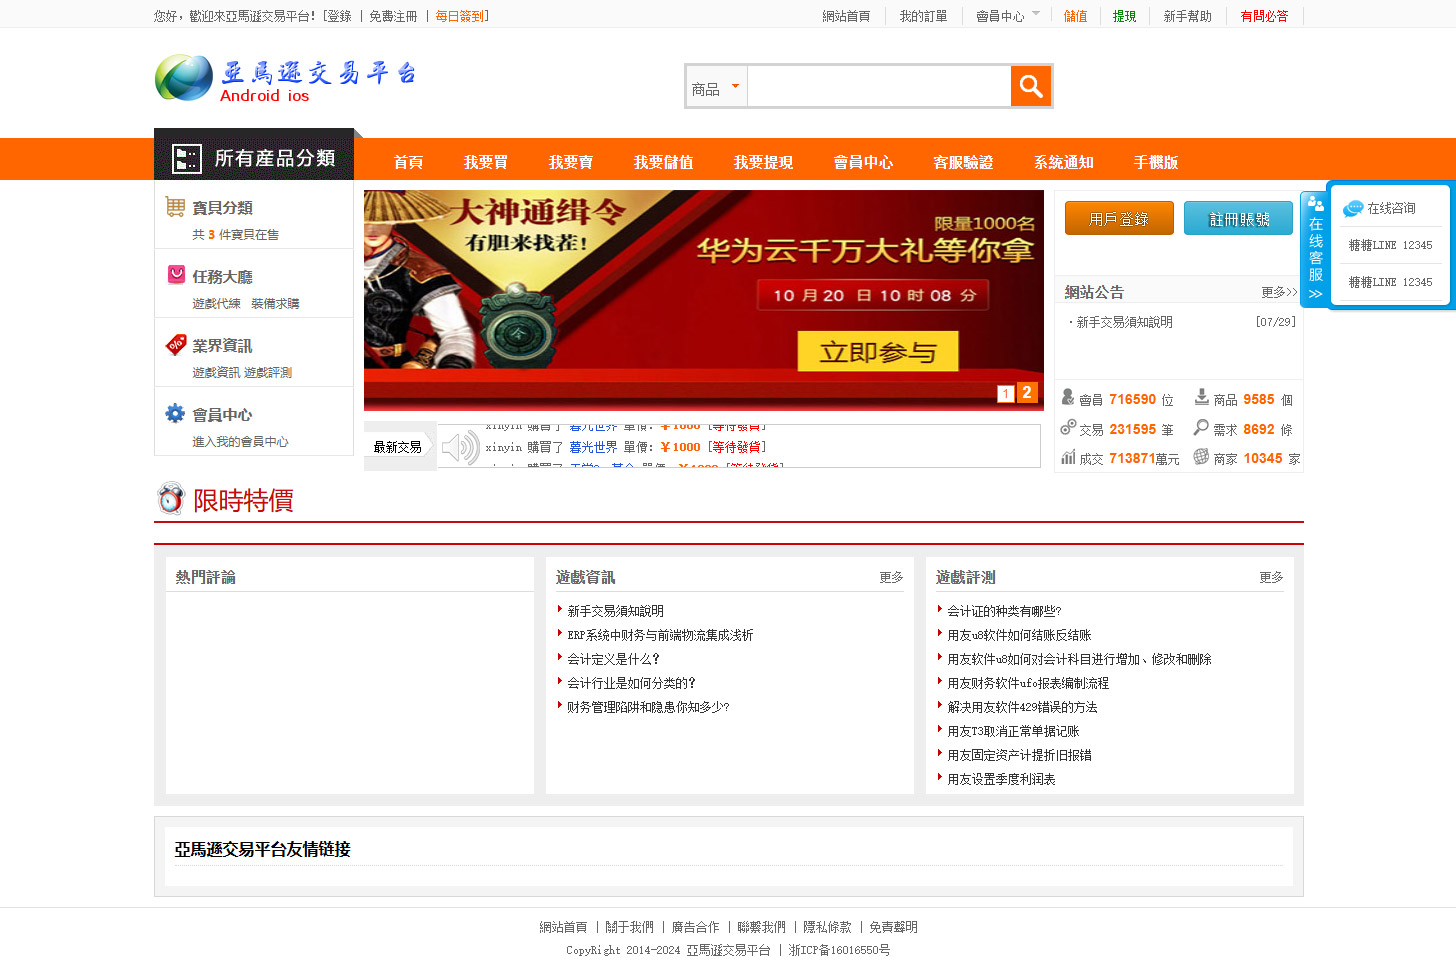Screen dimensions: 1456x975
Task: Switch banner to slide 1
Action: 1005,394
